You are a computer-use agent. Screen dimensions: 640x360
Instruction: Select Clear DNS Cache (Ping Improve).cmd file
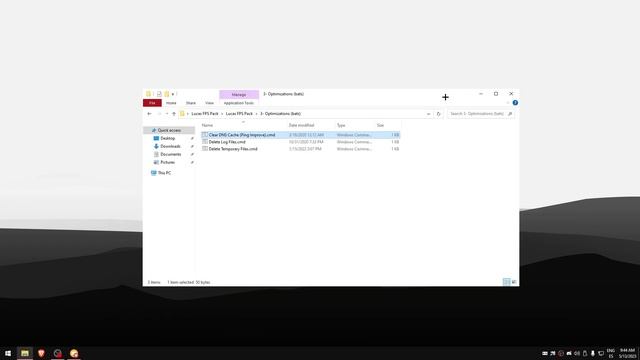tap(300, 135)
